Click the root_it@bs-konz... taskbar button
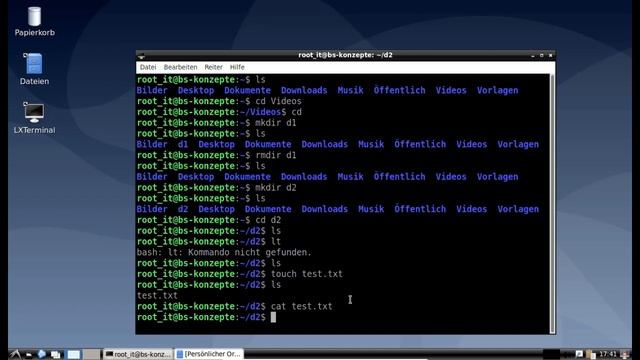The width and height of the screenshot is (640, 360). point(138,354)
